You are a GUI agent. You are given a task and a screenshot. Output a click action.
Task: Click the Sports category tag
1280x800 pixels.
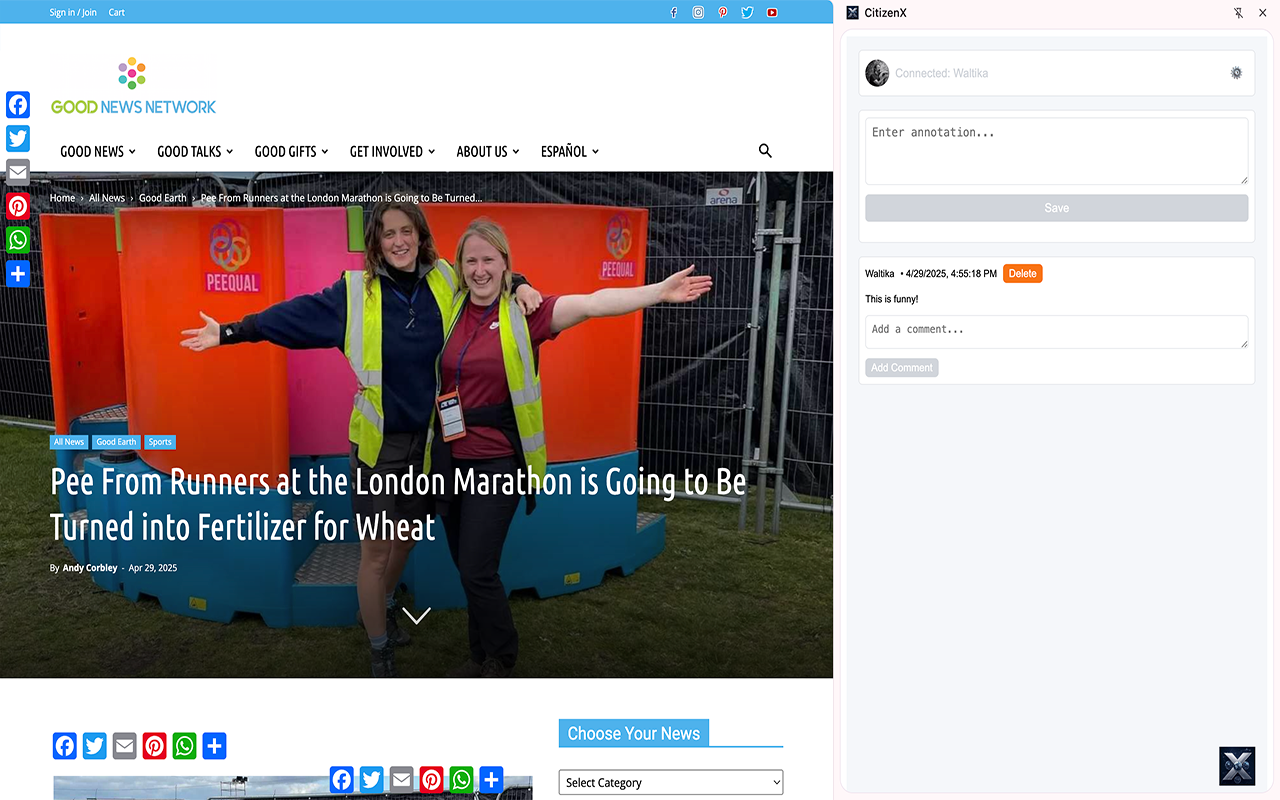[x=160, y=442]
